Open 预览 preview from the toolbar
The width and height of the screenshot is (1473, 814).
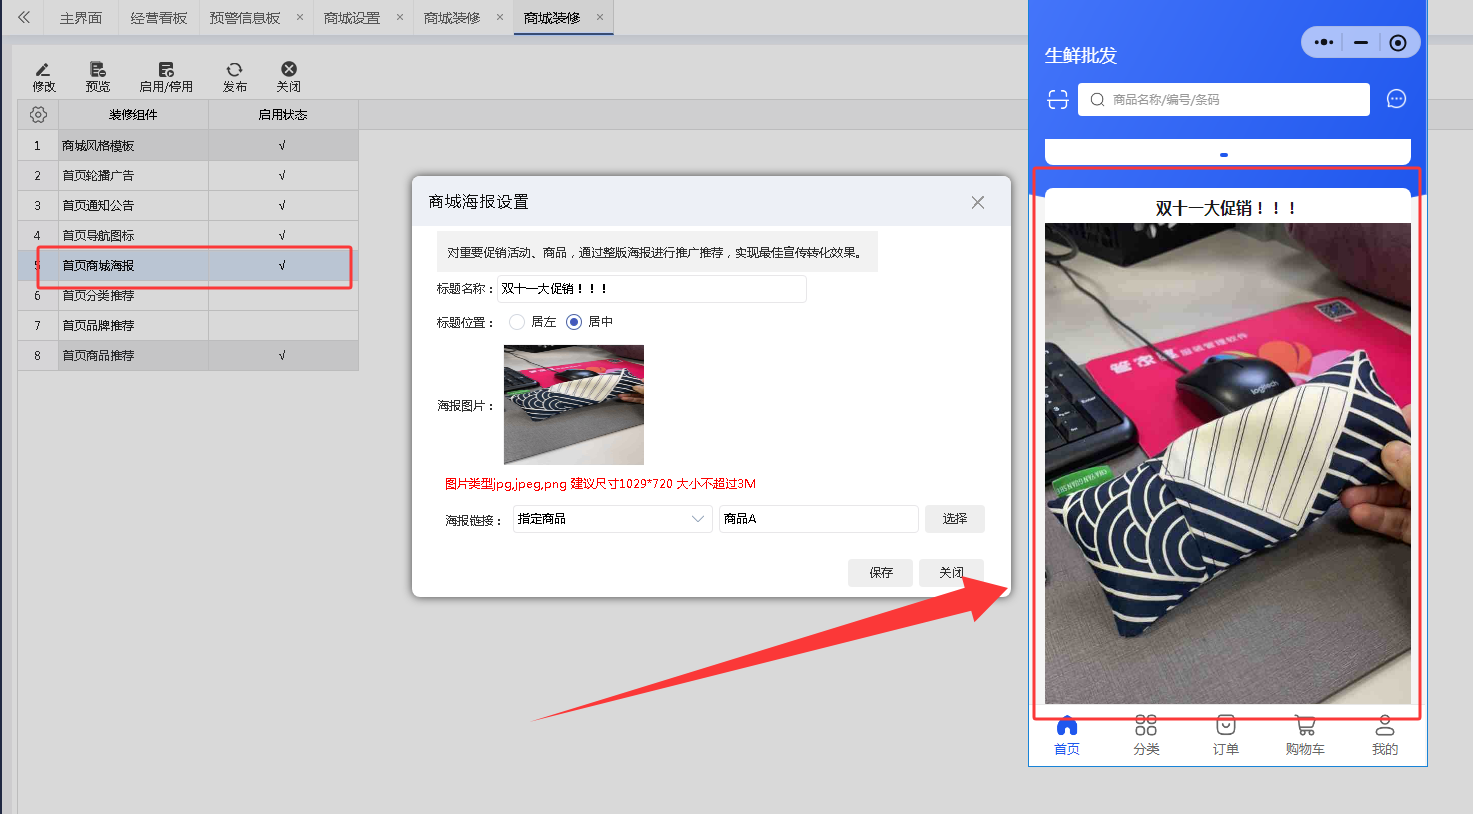97,70
